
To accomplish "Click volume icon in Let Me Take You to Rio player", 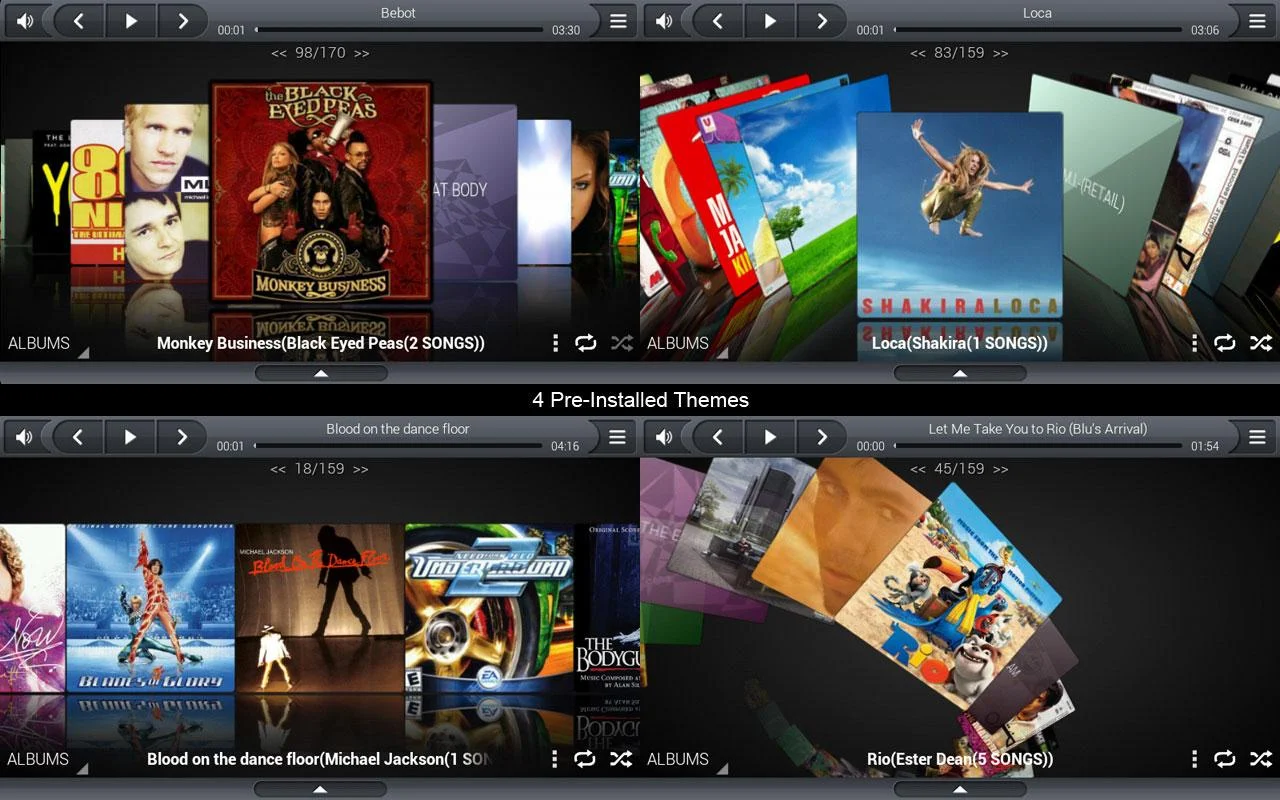I will click(664, 437).
